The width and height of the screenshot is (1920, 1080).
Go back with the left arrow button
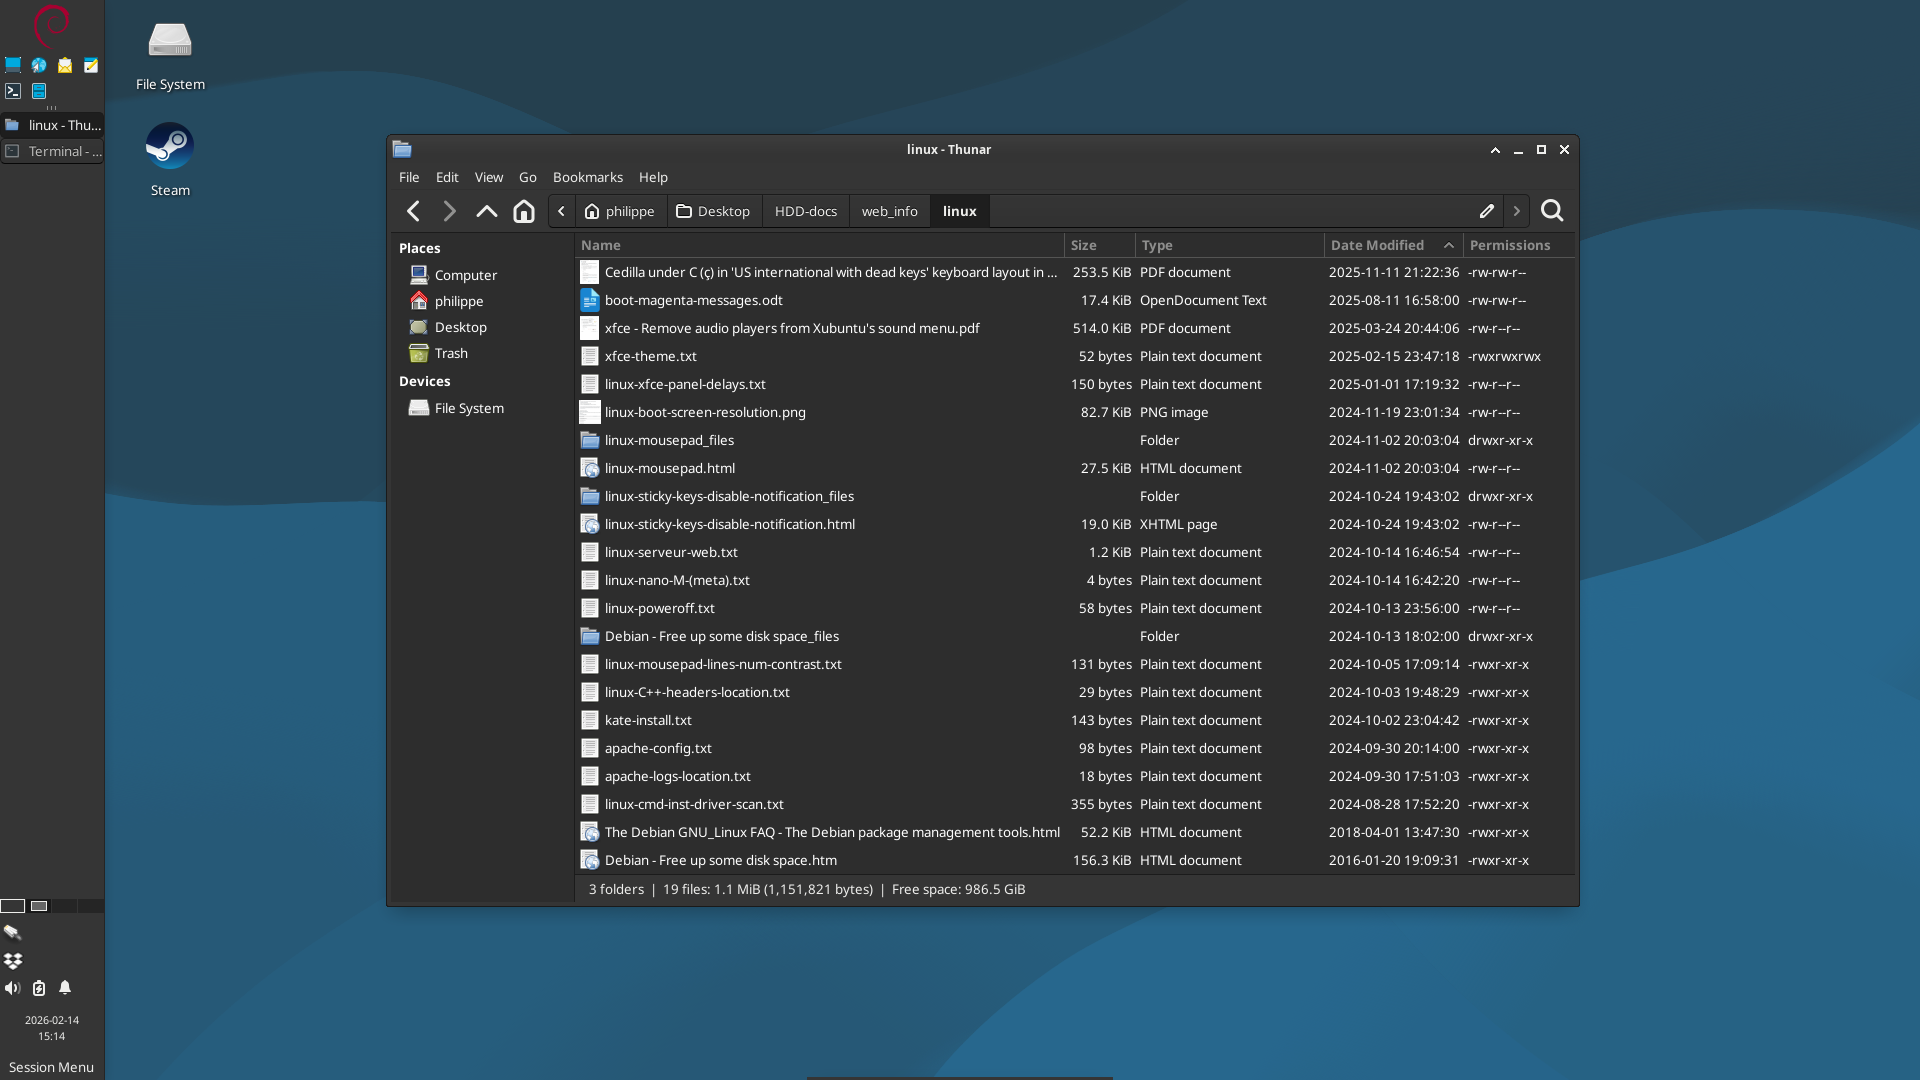(413, 211)
